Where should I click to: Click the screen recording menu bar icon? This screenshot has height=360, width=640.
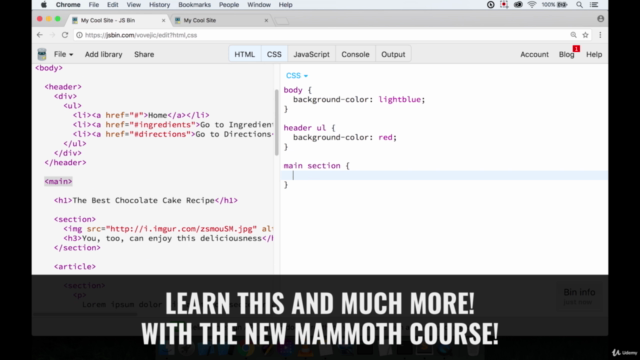504,5
